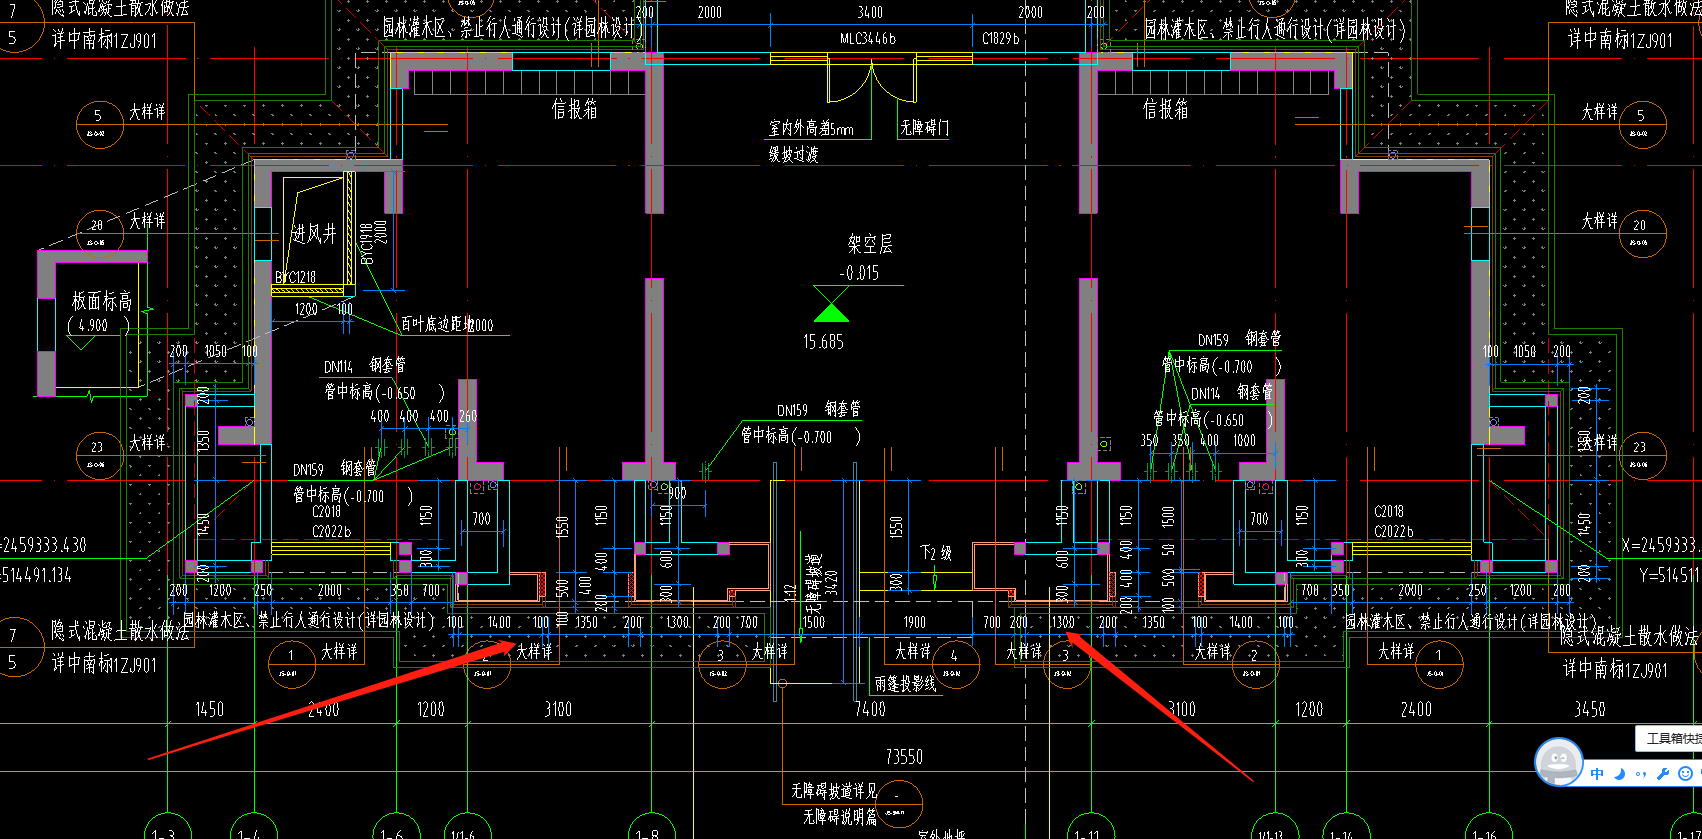Select the 7400 dimension text
Viewport: 1702px width, 839px height.
click(870, 709)
